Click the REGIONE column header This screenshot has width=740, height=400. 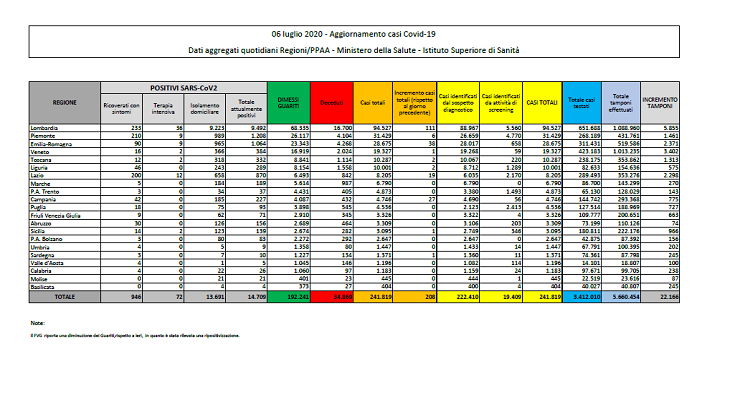[x=65, y=103]
